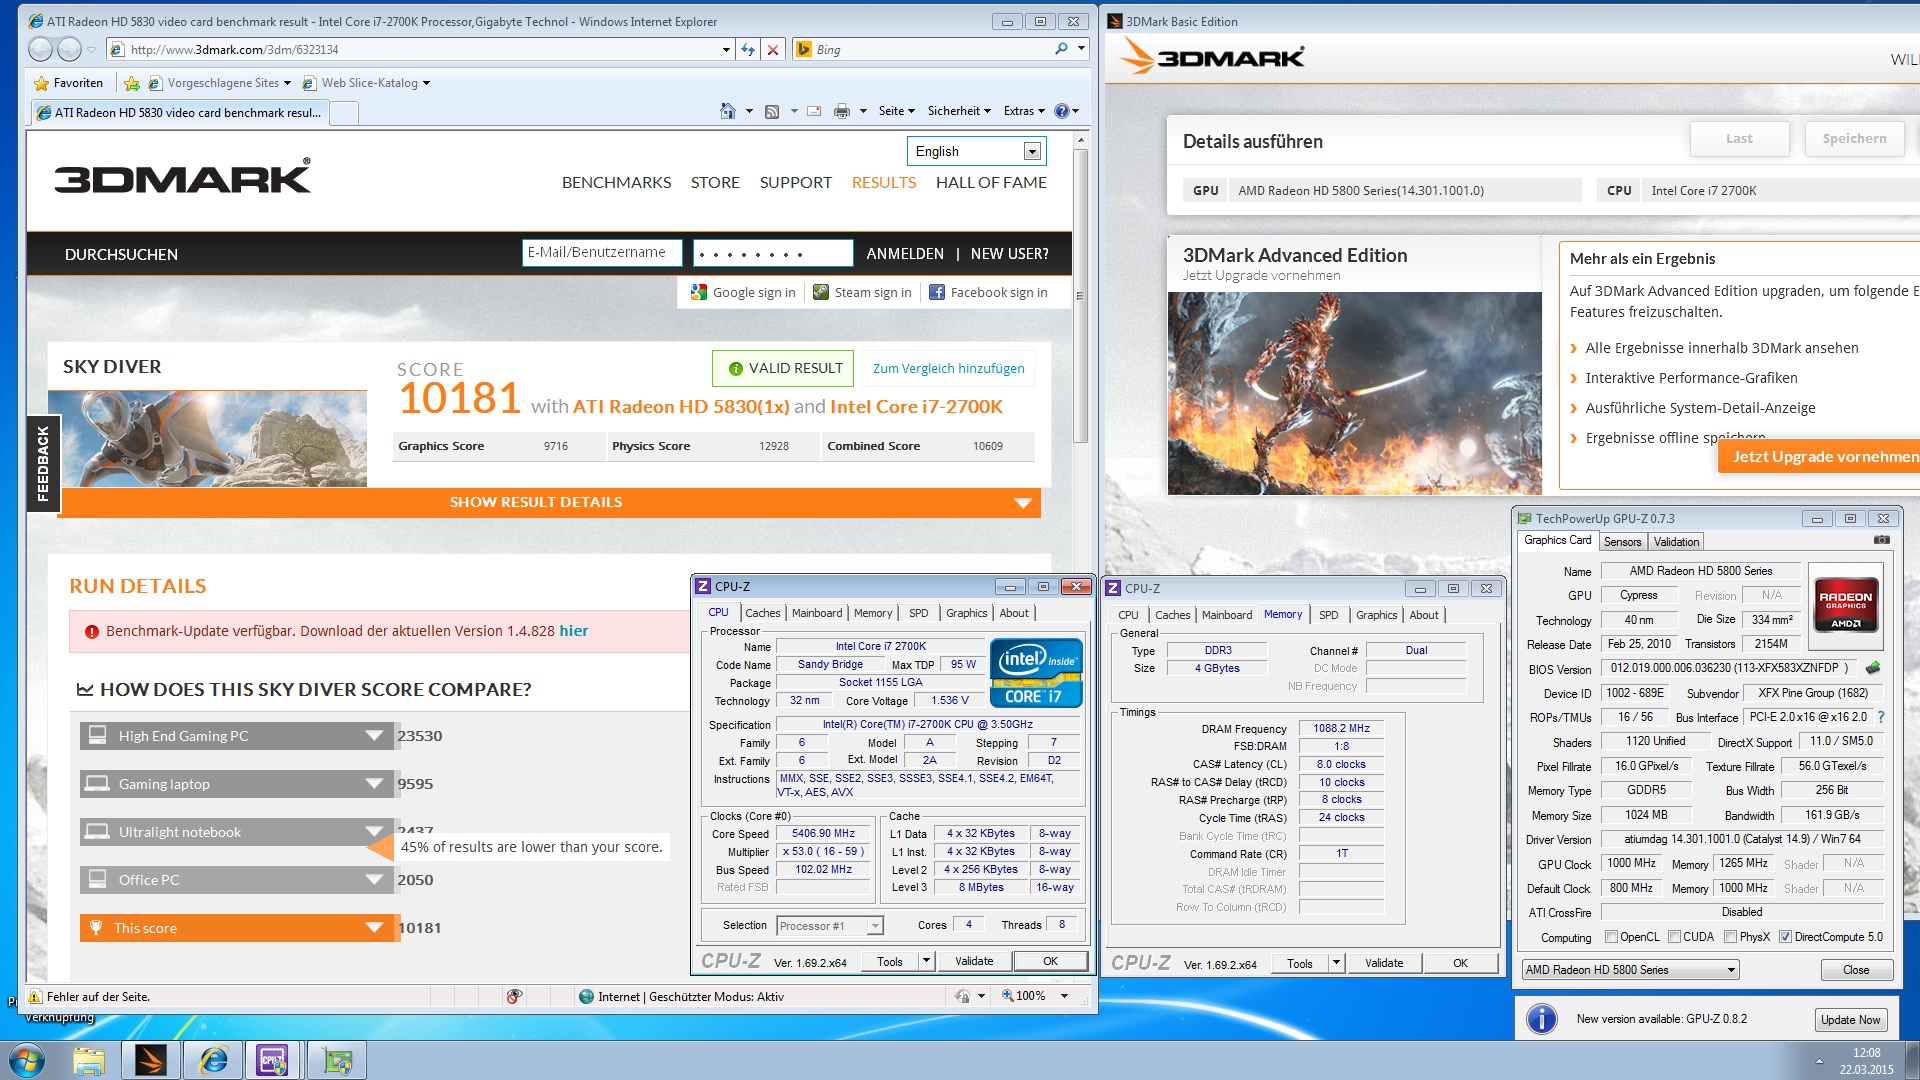Click the Steam sign in button

pos(862,292)
